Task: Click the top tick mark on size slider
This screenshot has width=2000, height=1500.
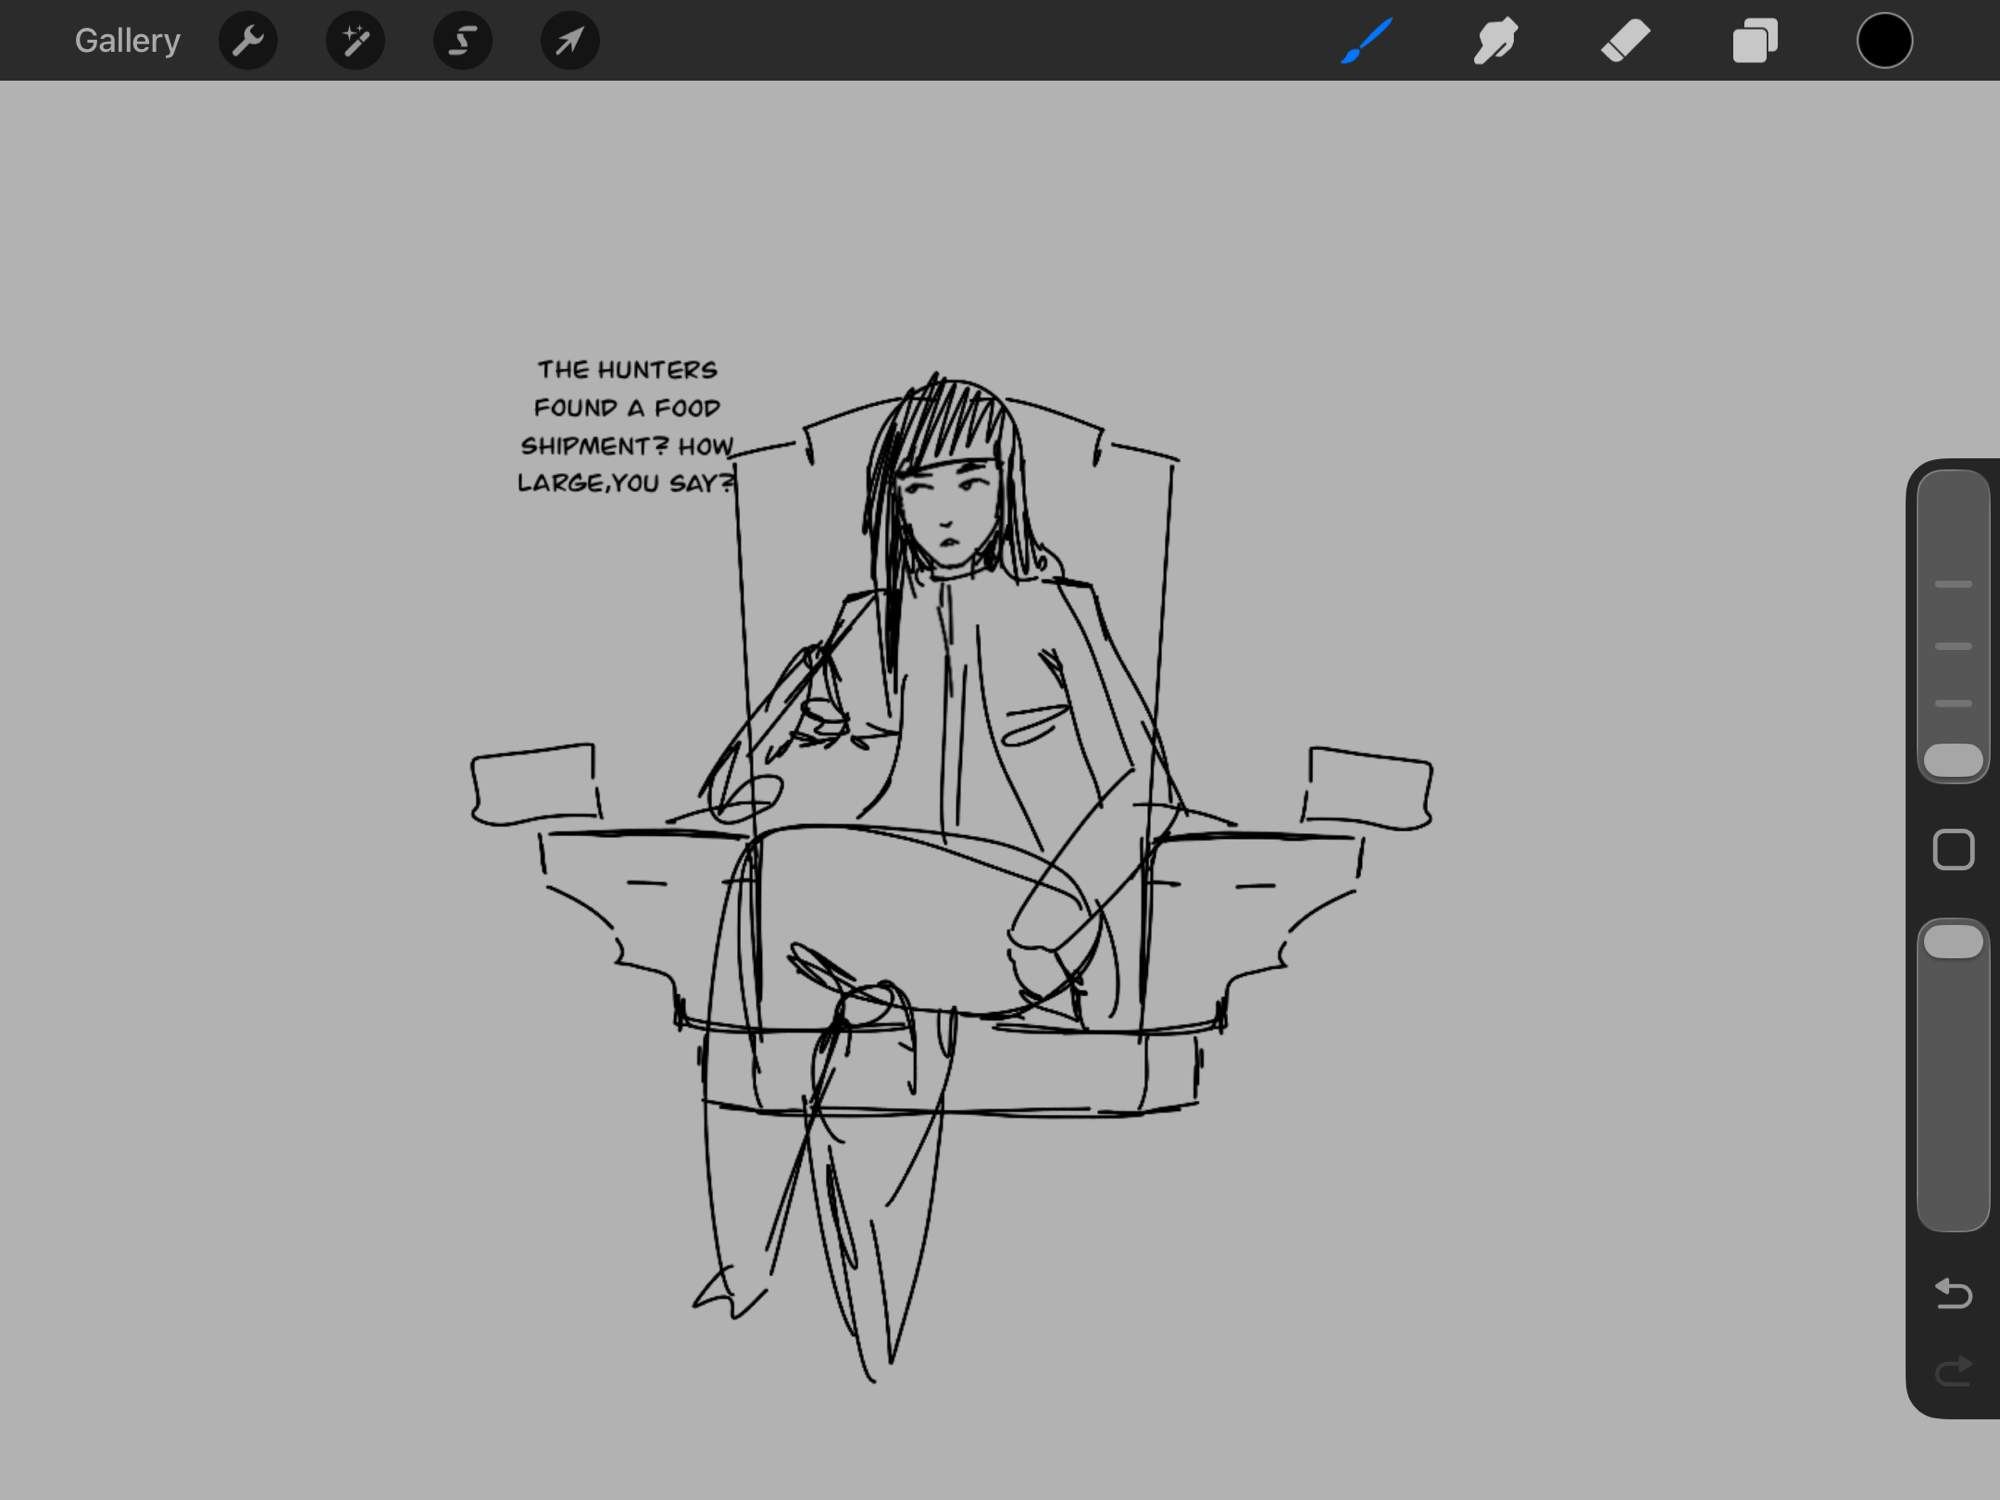Action: click(x=1953, y=584)
